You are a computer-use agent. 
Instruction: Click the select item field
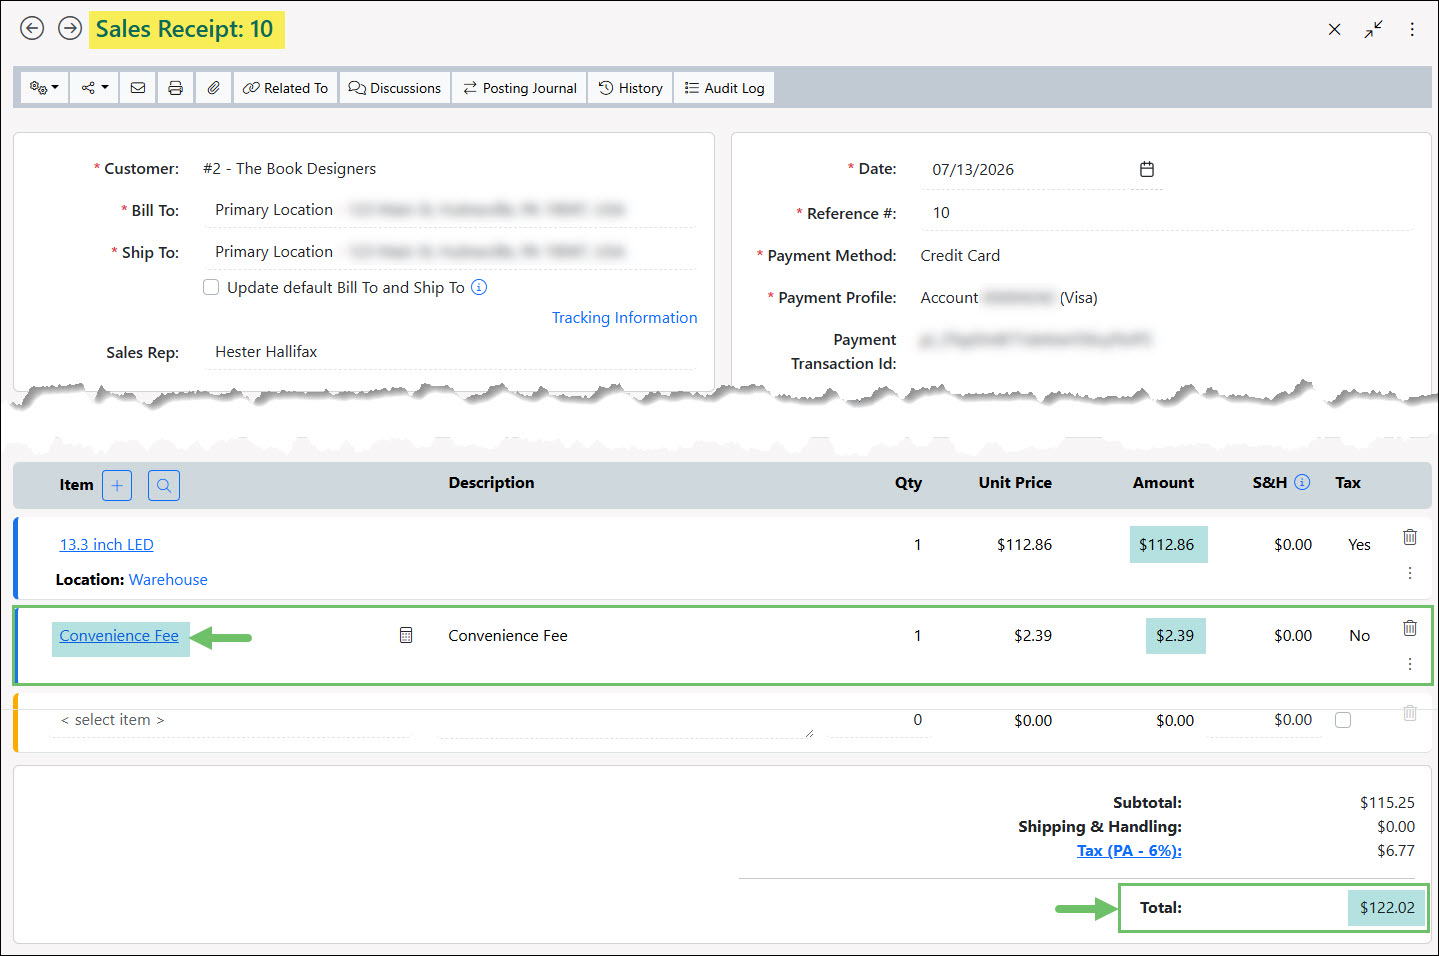coord(230,720)
